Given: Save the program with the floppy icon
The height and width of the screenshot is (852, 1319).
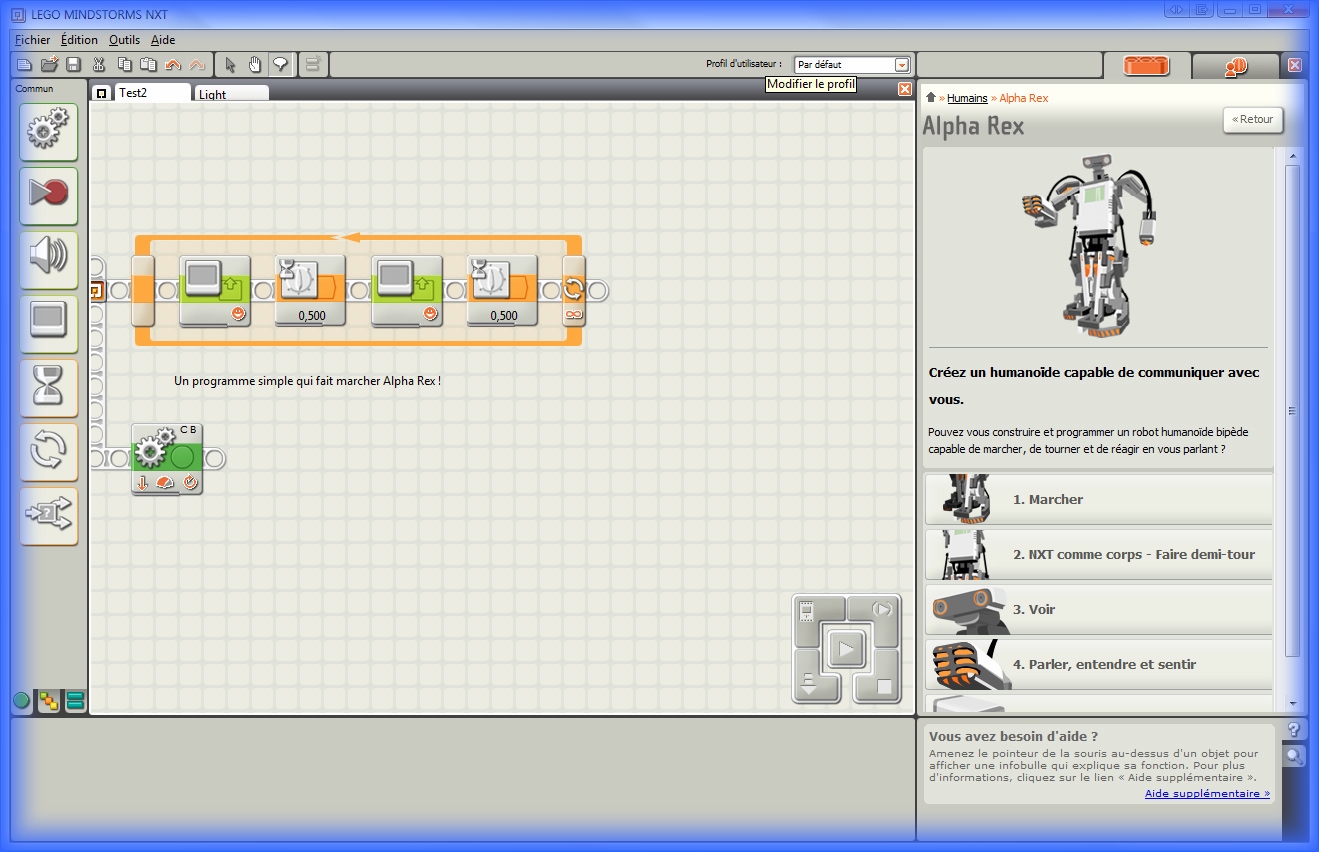Looking at the screenshot, I should (73, 65).
